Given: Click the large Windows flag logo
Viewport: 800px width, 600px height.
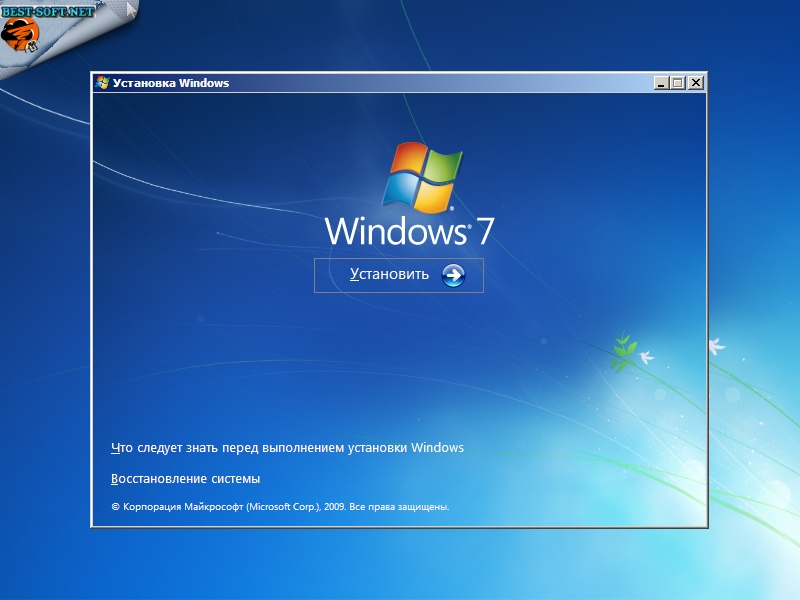Looking at the screenshot, I should pyautogui.click(x=422, y=177).
